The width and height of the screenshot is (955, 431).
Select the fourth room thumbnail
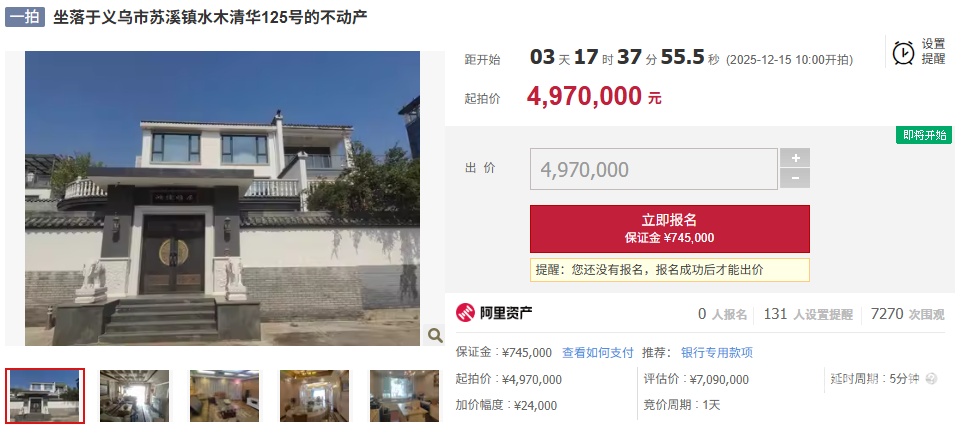(x=314, y=396)
